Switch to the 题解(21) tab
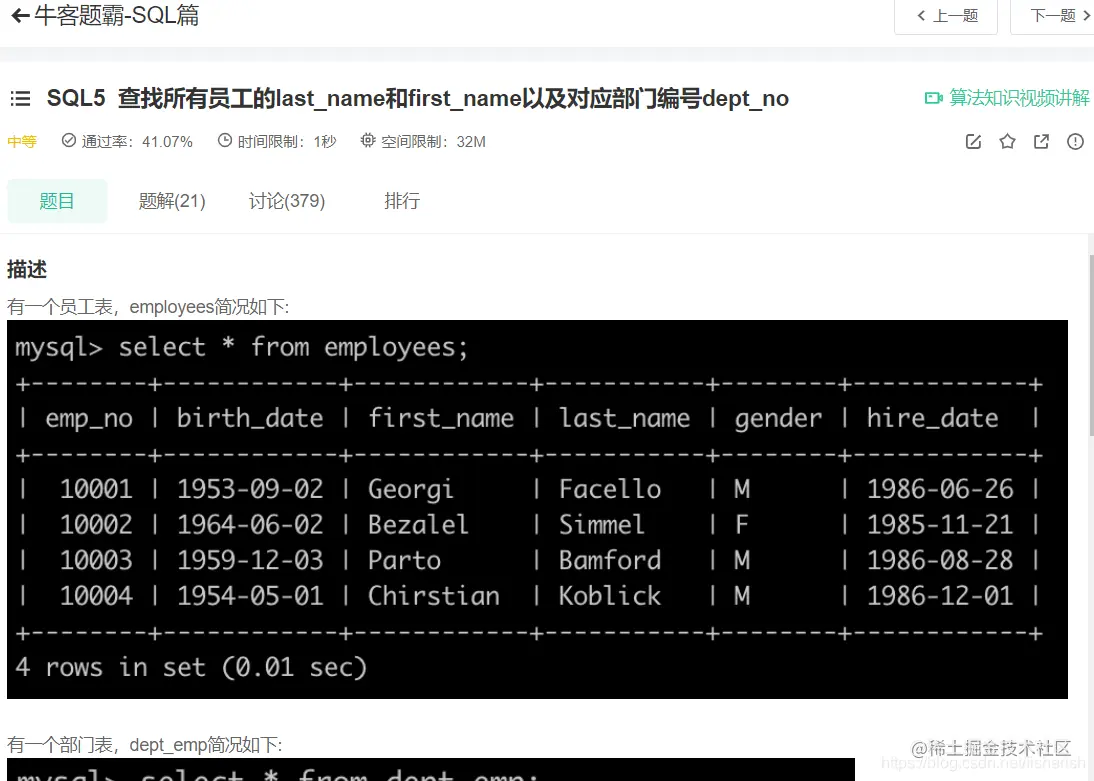 click(x=172, y=201)
